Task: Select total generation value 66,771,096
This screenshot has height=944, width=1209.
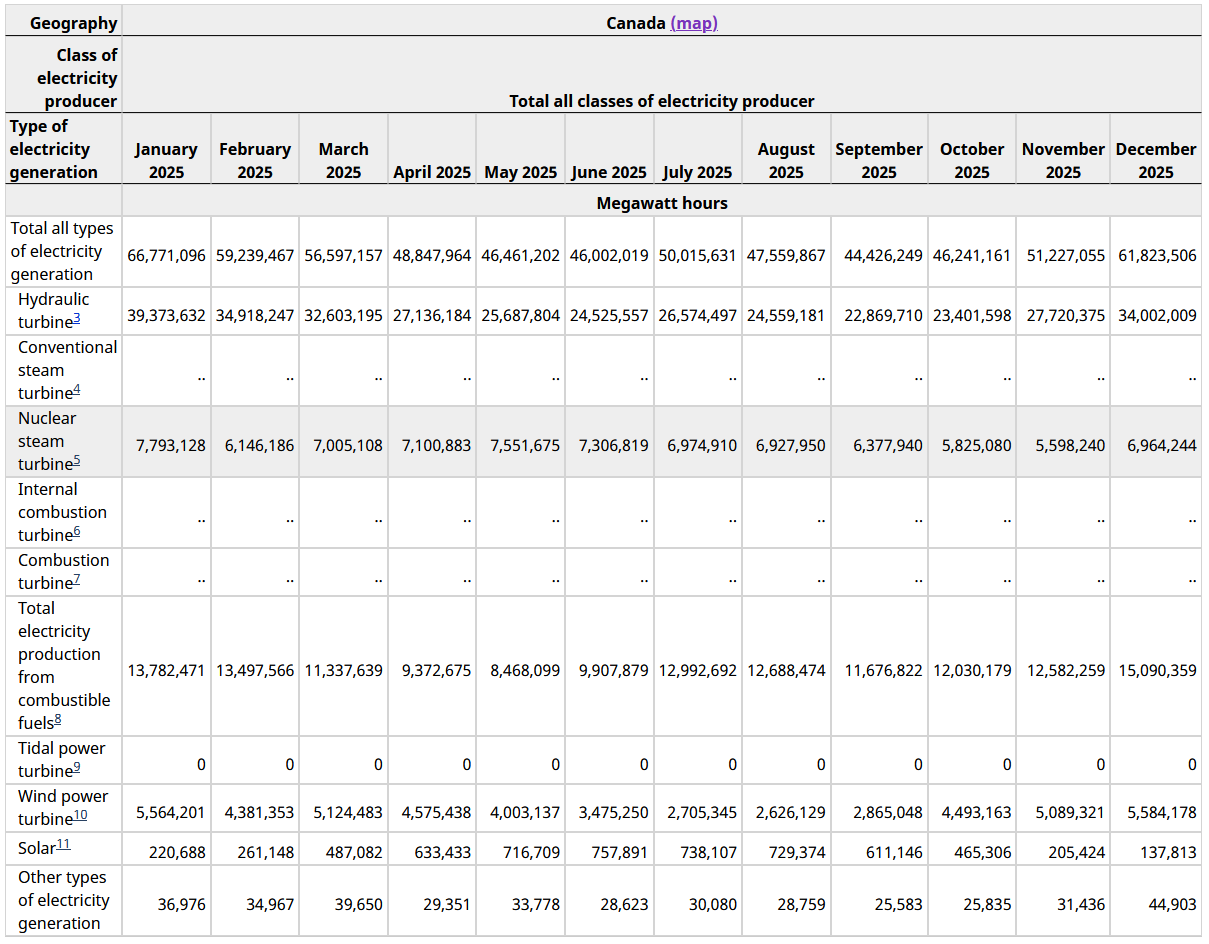Action: (166, 255)
